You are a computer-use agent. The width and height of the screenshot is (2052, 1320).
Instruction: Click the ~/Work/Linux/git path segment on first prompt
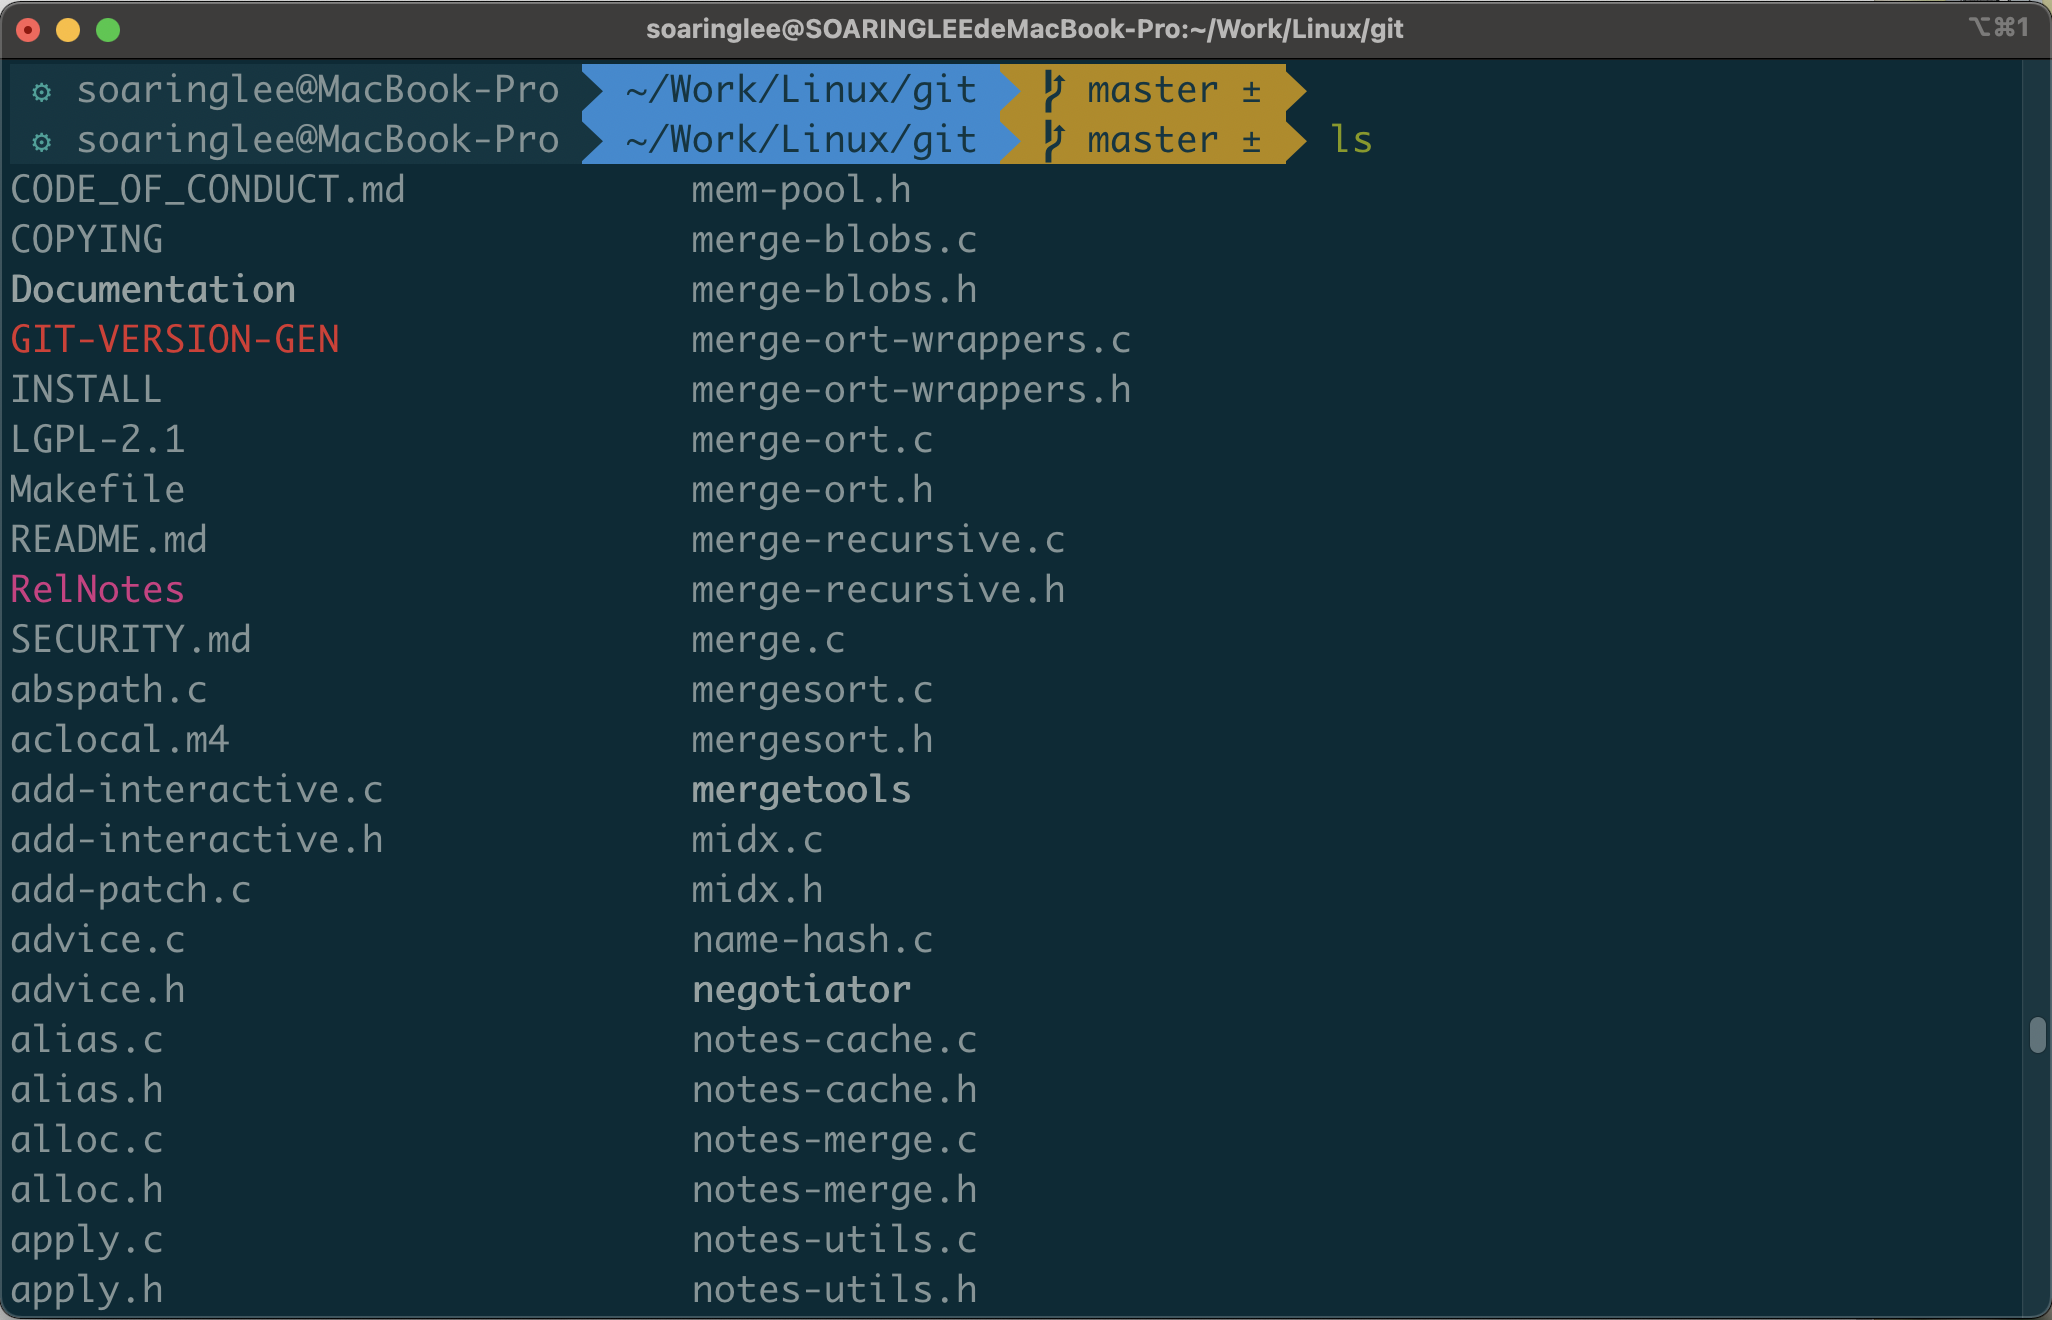pyautogui.click(x=801, y=90)
